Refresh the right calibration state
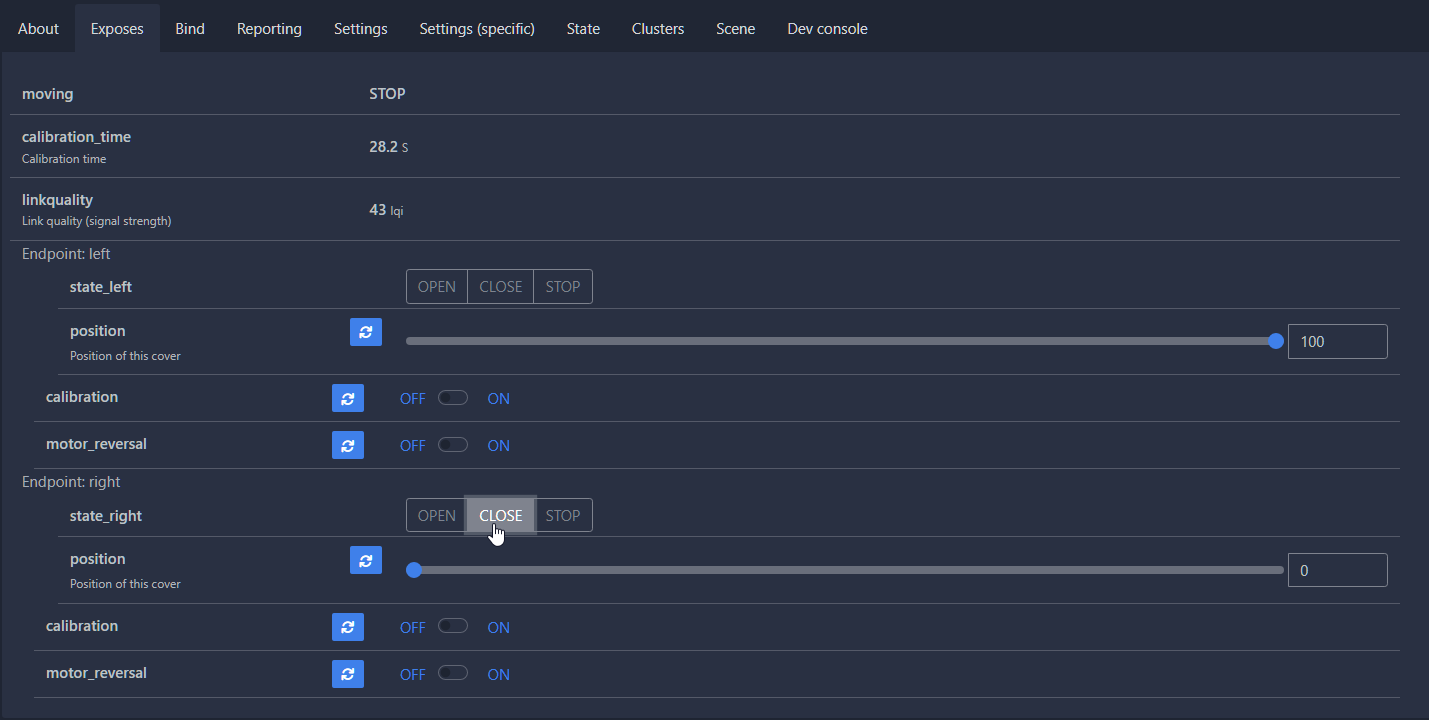 tap(347, 627)
